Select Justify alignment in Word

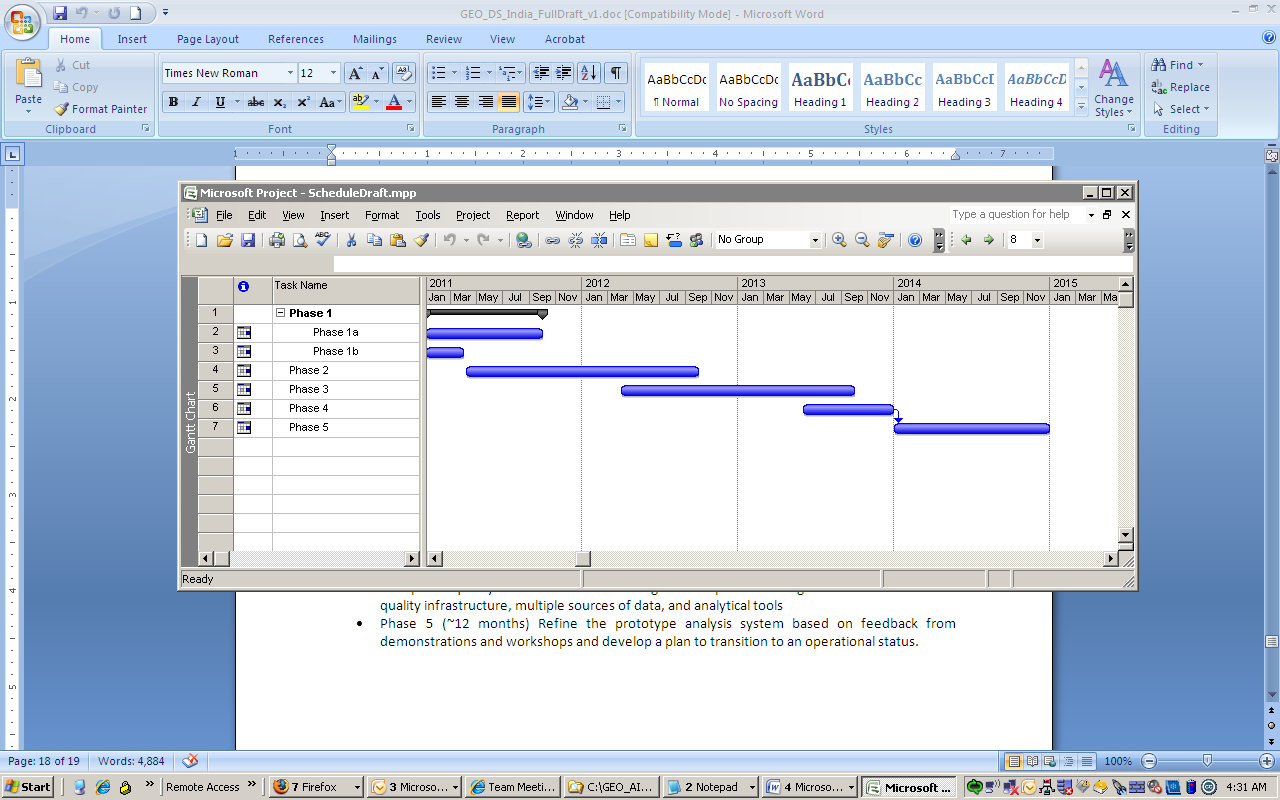509,102
